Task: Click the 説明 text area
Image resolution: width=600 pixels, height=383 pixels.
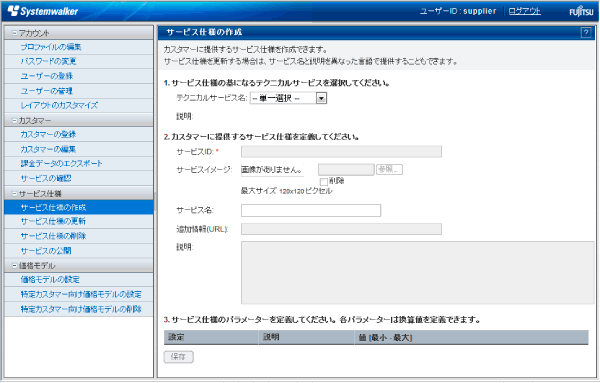Action: 417,272
